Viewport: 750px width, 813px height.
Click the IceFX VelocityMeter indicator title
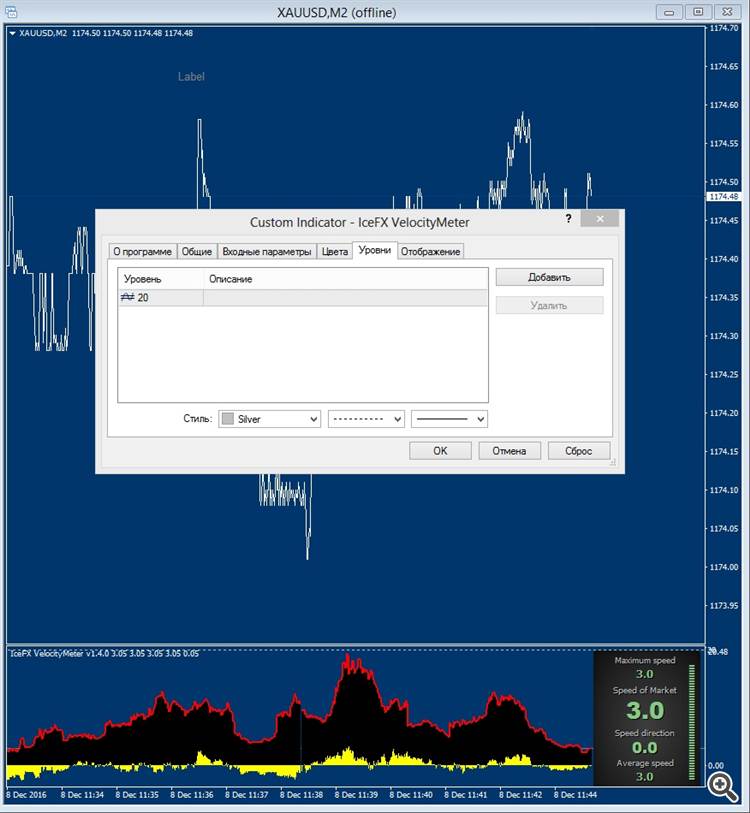(104, 653)
